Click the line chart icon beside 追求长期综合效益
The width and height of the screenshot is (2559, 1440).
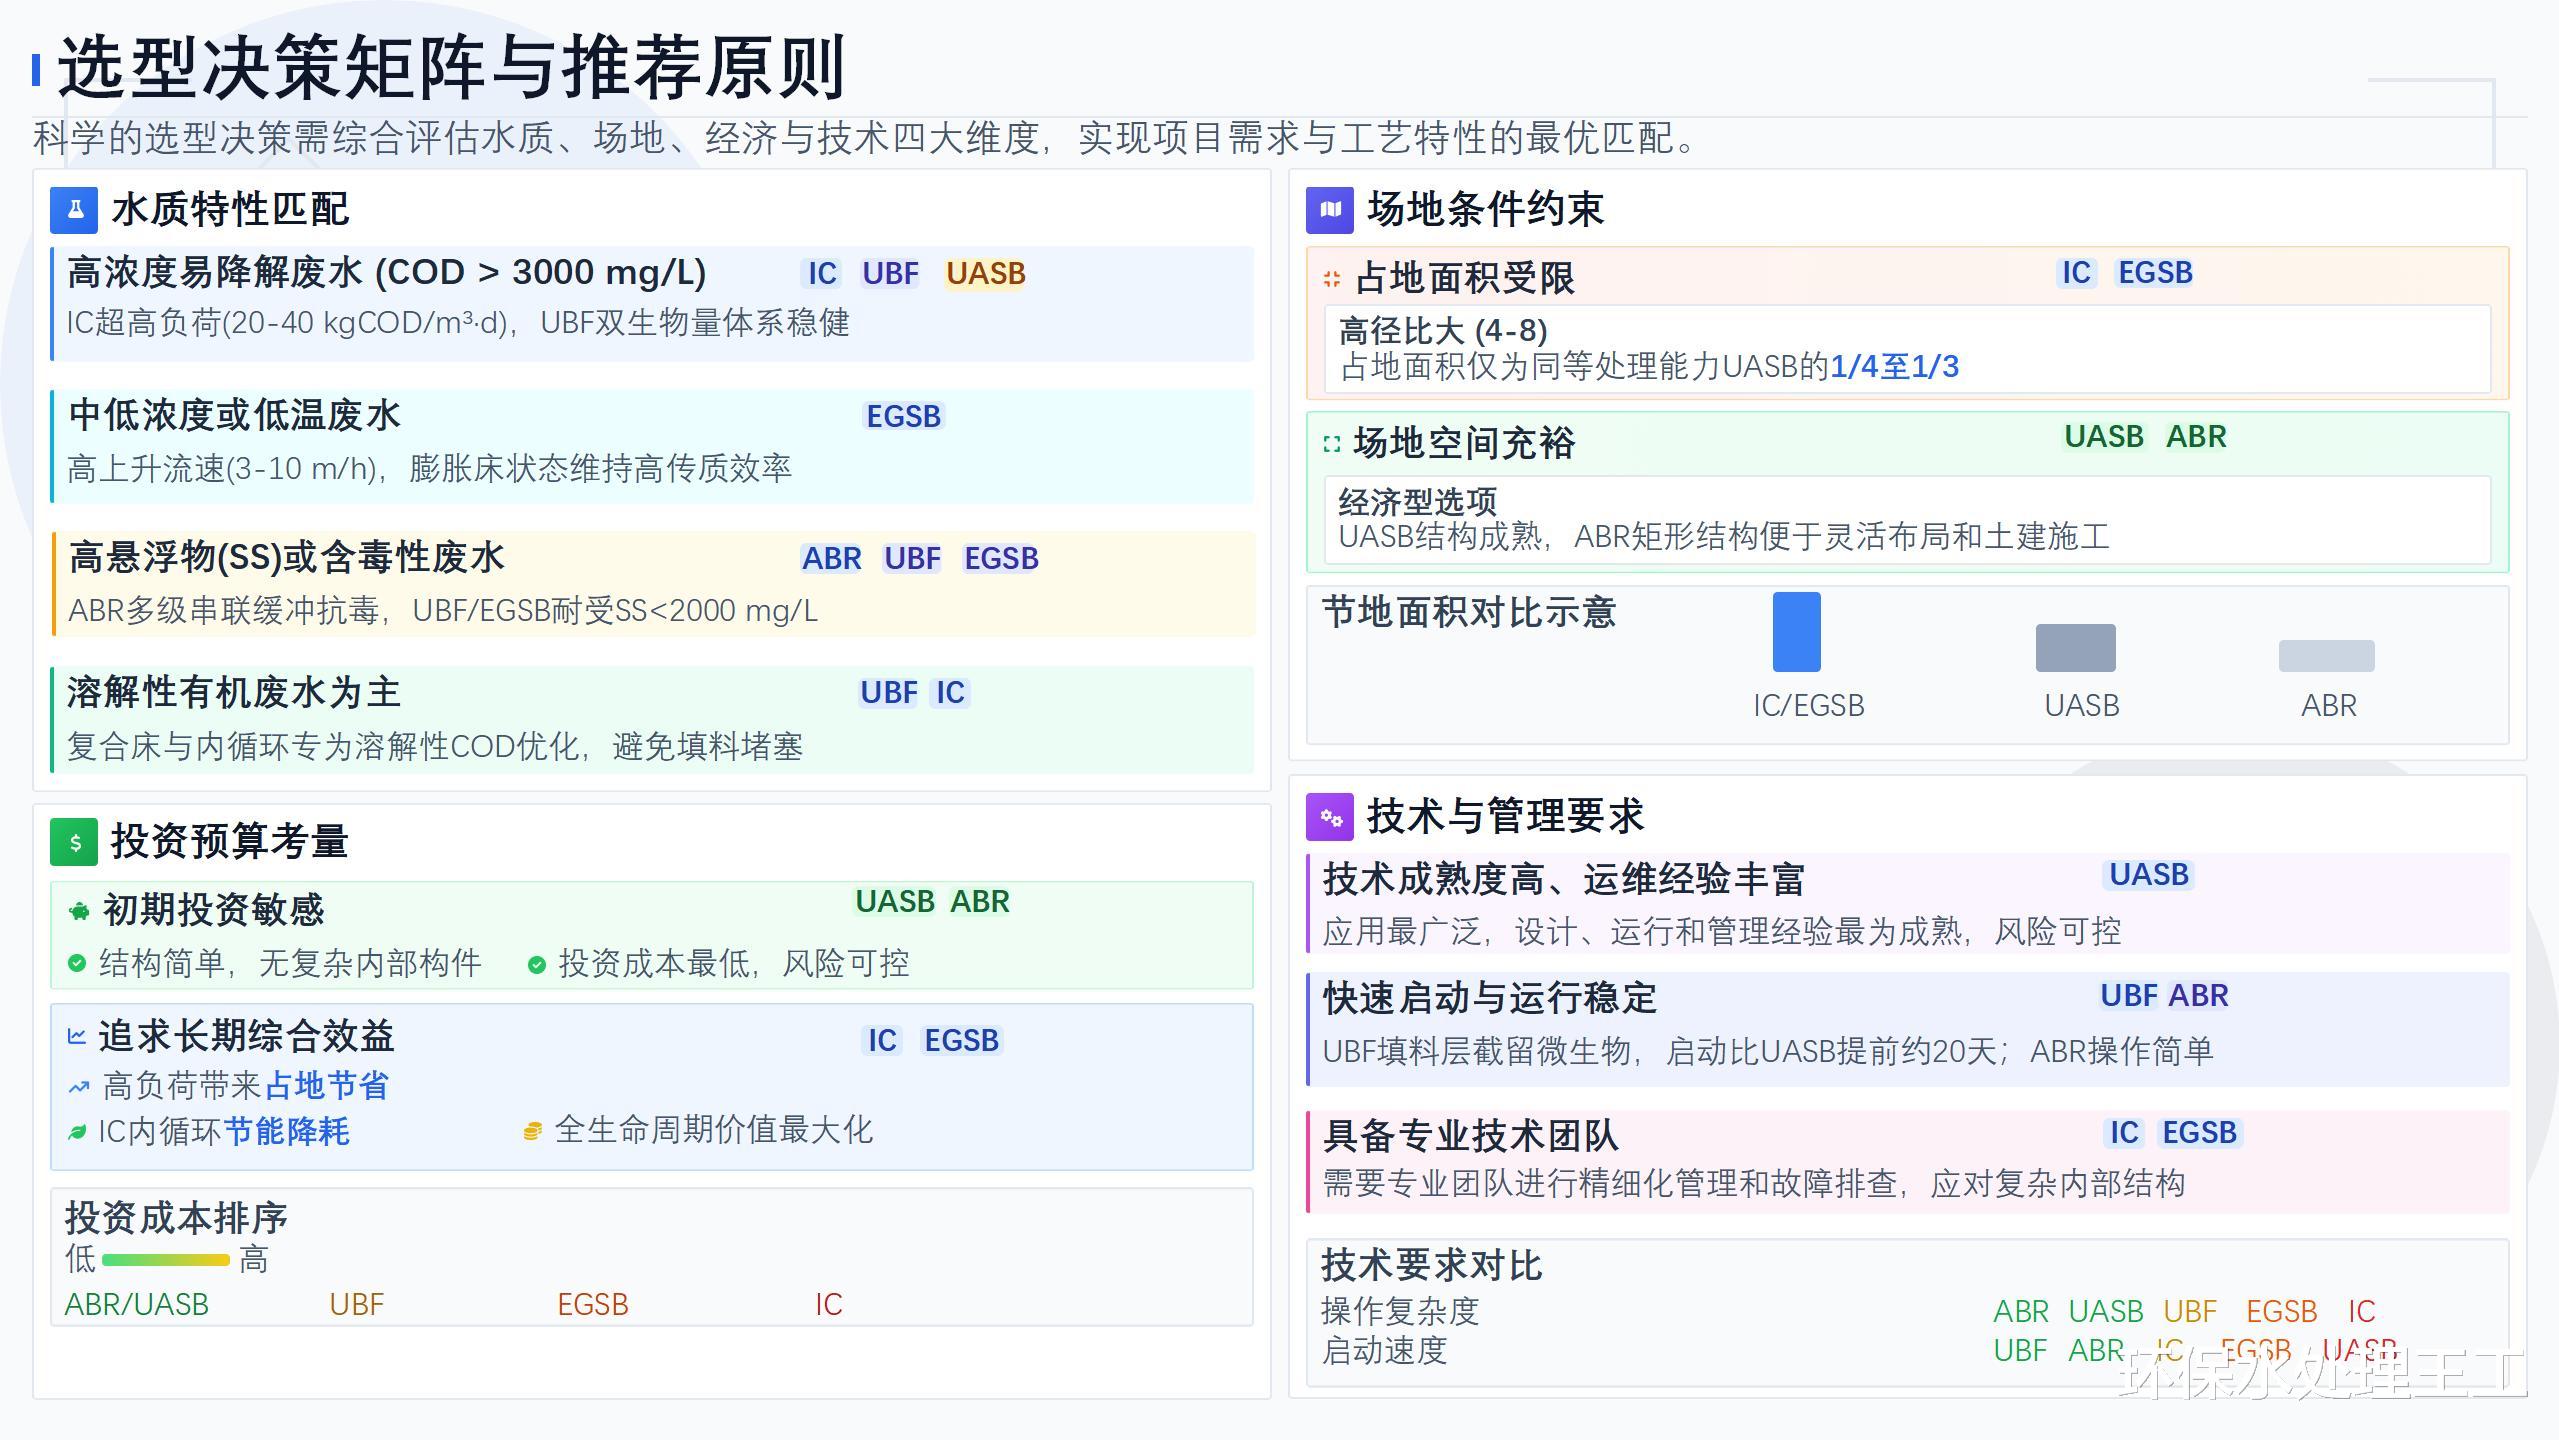pyautogui.click(x=76, y=1036)
